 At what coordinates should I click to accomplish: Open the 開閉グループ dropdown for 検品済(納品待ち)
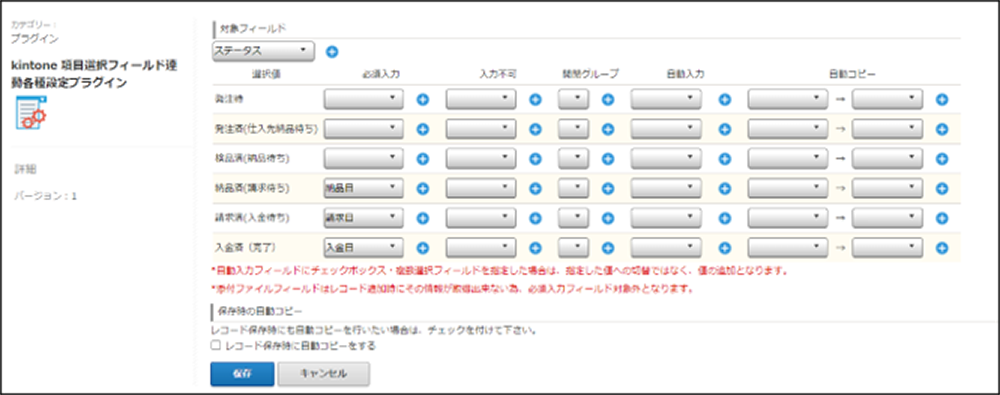pyautogui.click(x=573, y=158)
